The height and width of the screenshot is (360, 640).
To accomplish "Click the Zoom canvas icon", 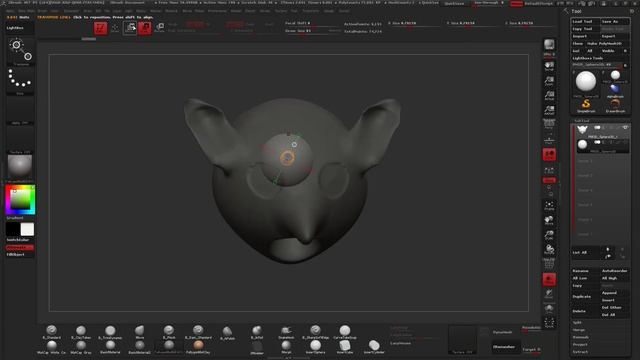I will click(x=549, y=81).
